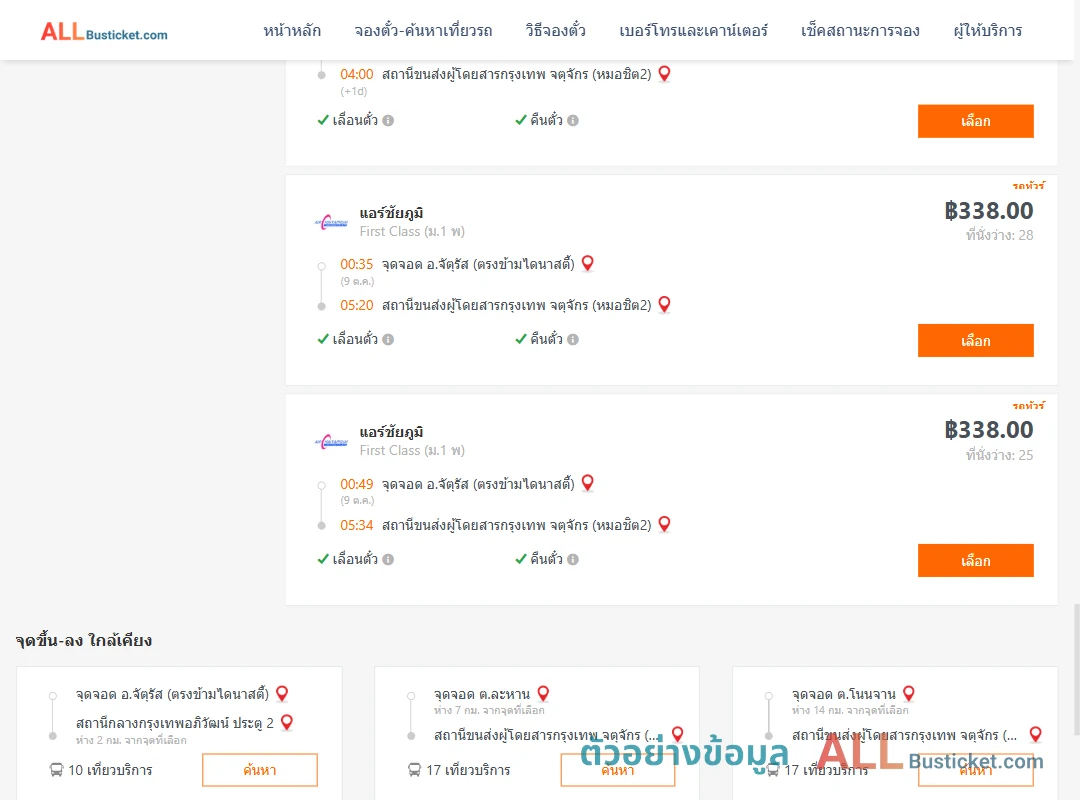Click map pin of destination in ต.โนนจาน card
1080x800 pixels.
point(1035,735)
